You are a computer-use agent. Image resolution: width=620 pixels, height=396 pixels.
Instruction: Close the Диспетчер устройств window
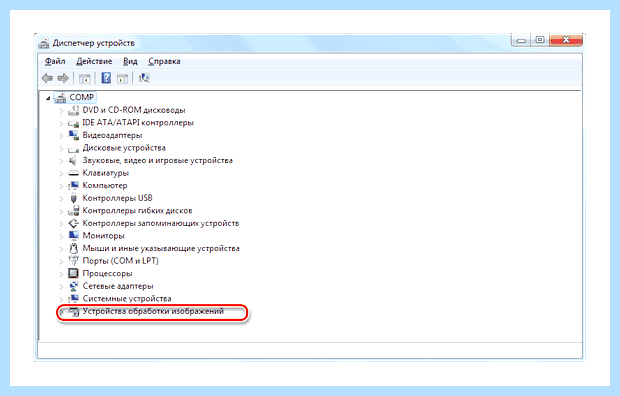[x=566, y=40]
